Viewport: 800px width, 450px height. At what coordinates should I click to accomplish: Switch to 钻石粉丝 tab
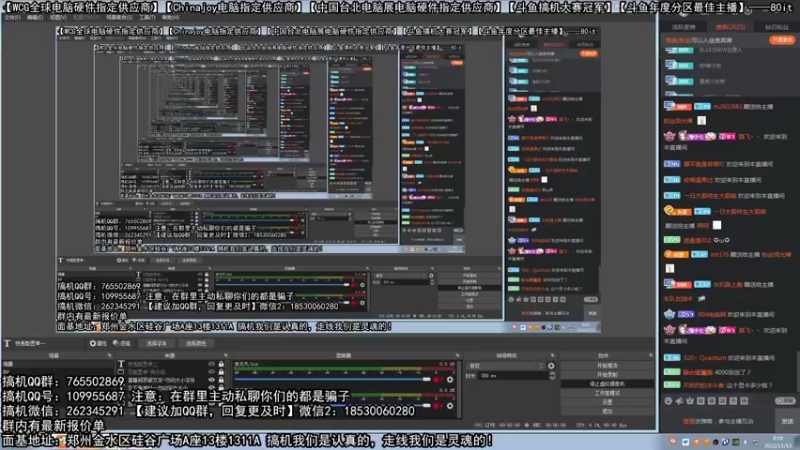[x=776, y=27]
